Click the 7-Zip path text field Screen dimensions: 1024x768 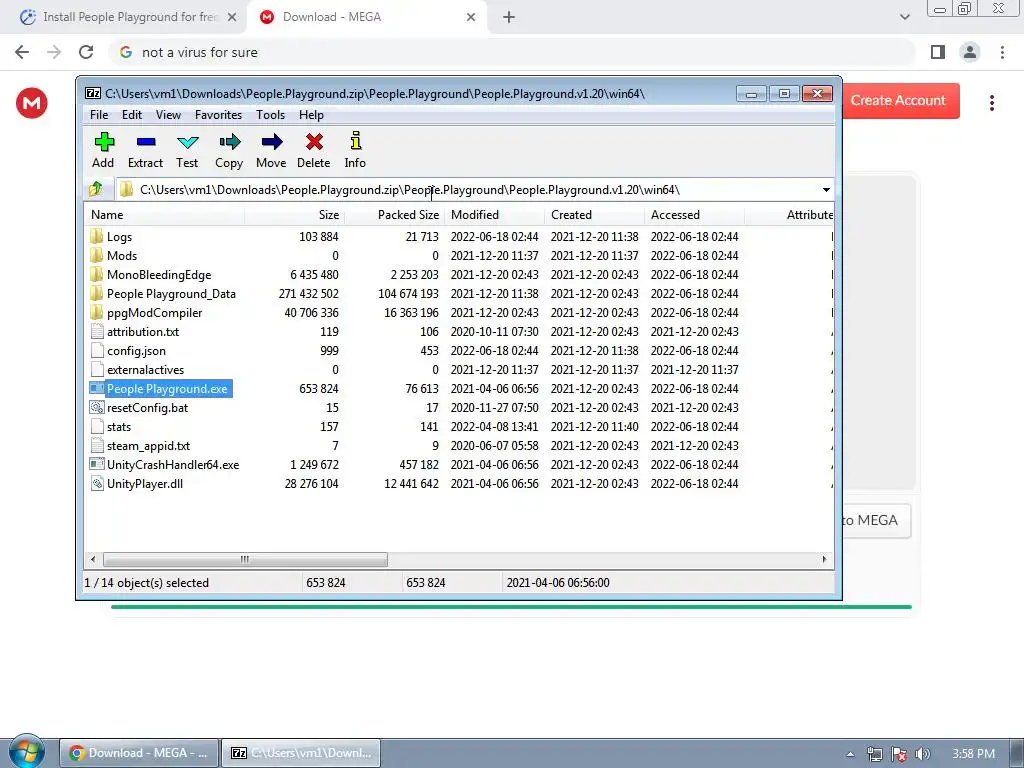tap(467, 190)
